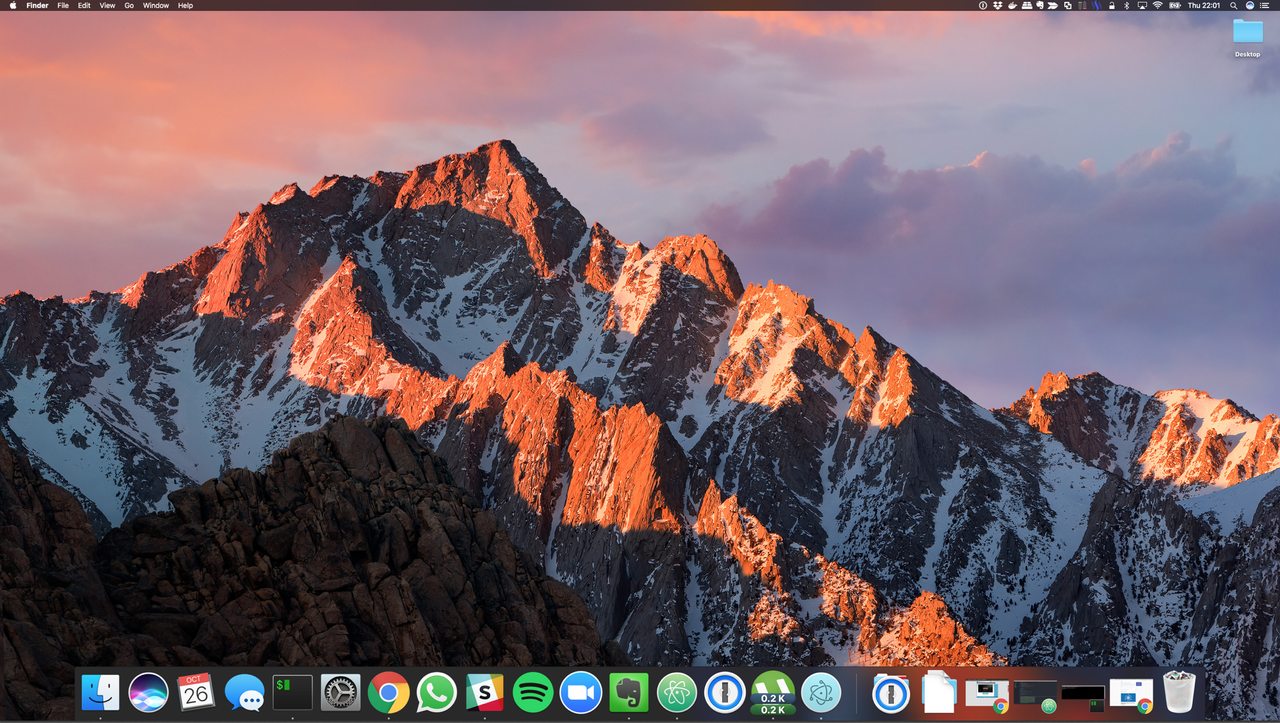Screen dimensions: 1280x723
Task: Open Spotlight search magnifier
Action: pos(1234,5)
